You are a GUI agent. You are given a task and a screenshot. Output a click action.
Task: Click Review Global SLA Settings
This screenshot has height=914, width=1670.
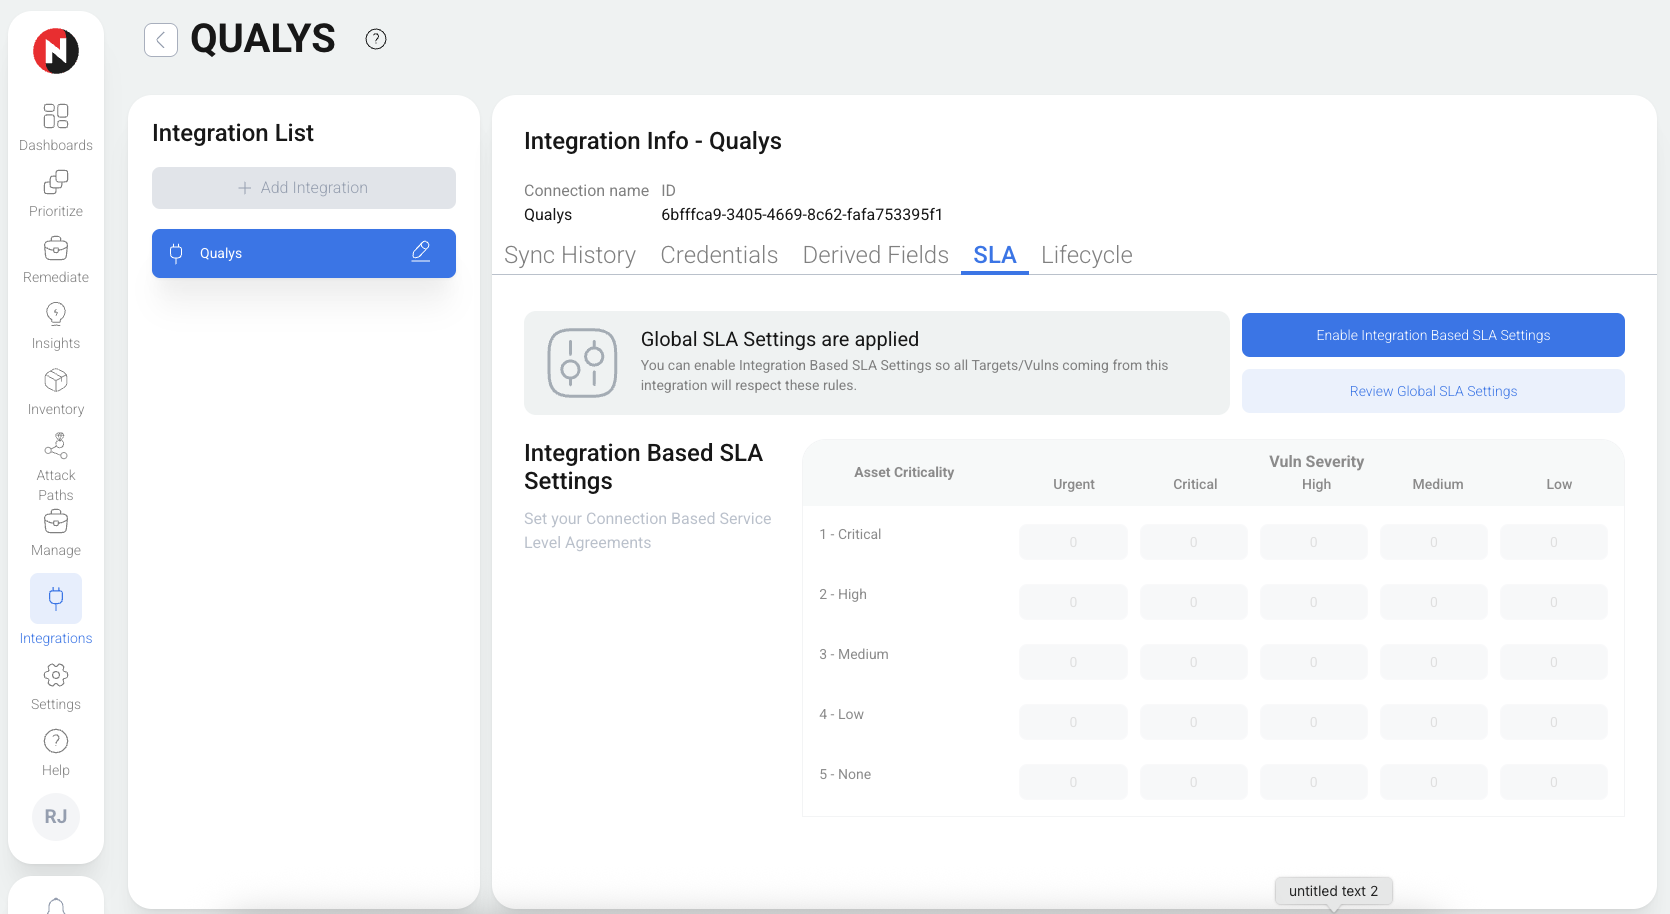click(x=1433, y=391)
